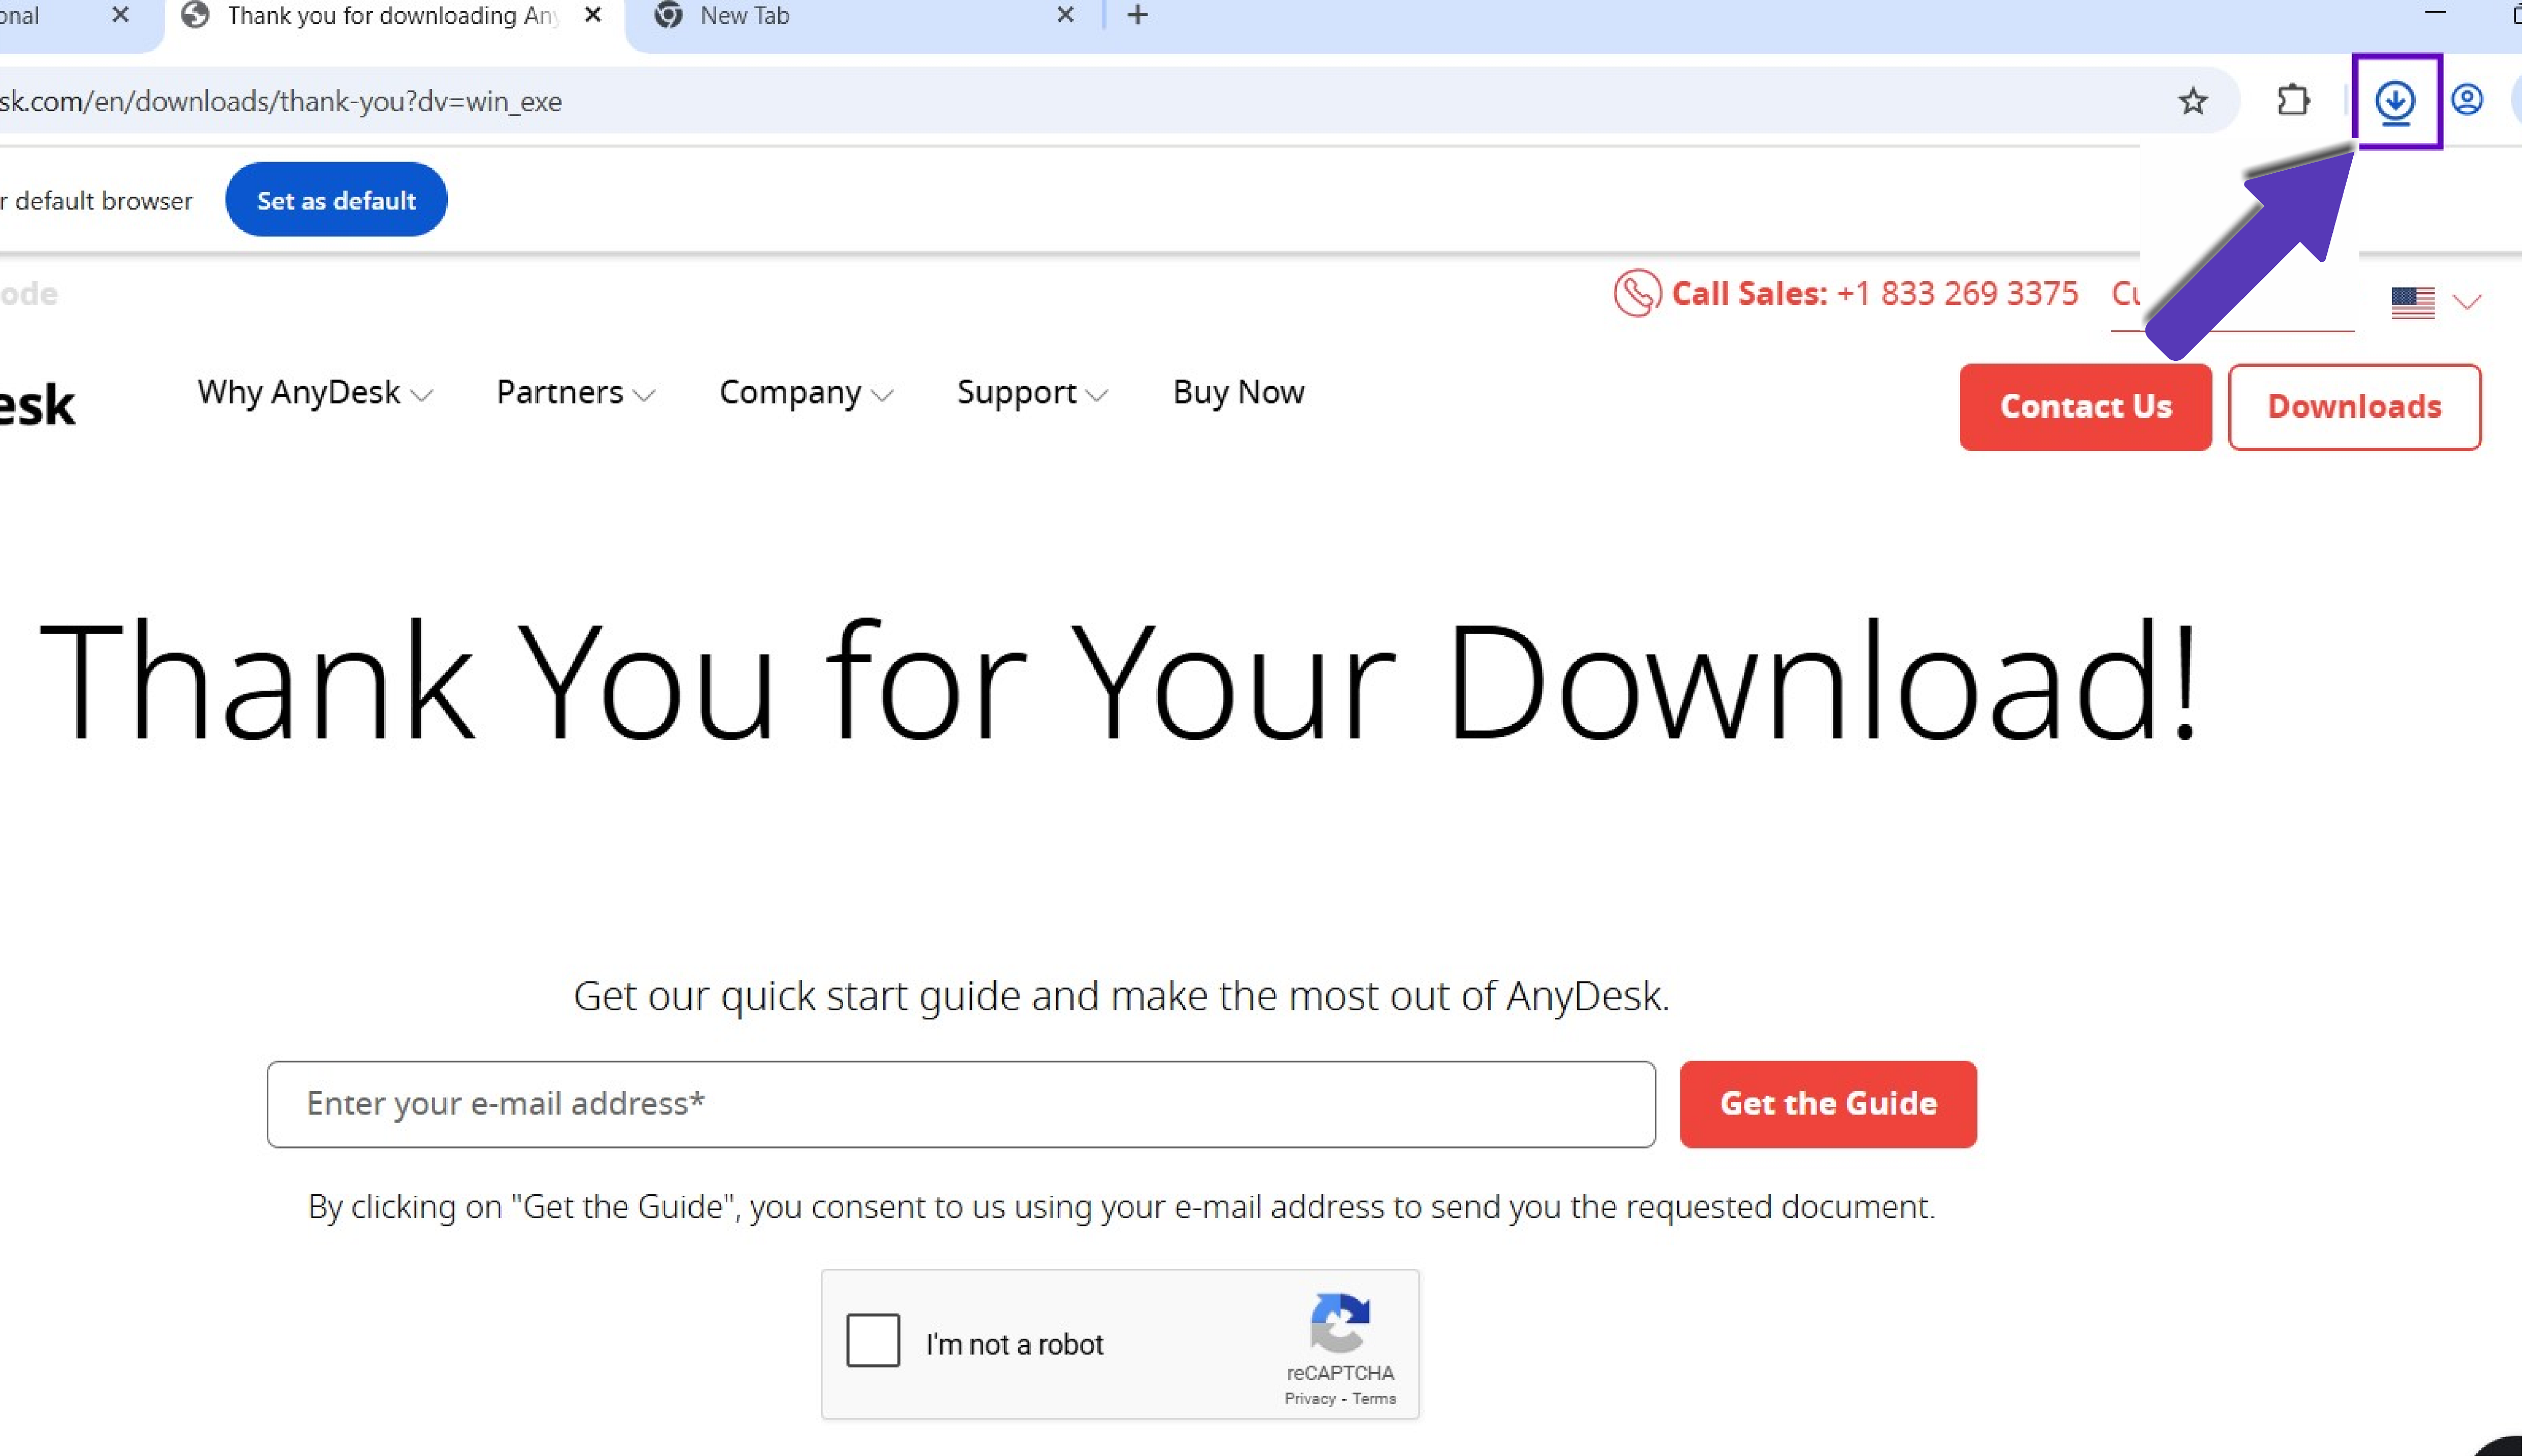Open the extensions puzzle icon
2522x1456 pixels.
2293,101
